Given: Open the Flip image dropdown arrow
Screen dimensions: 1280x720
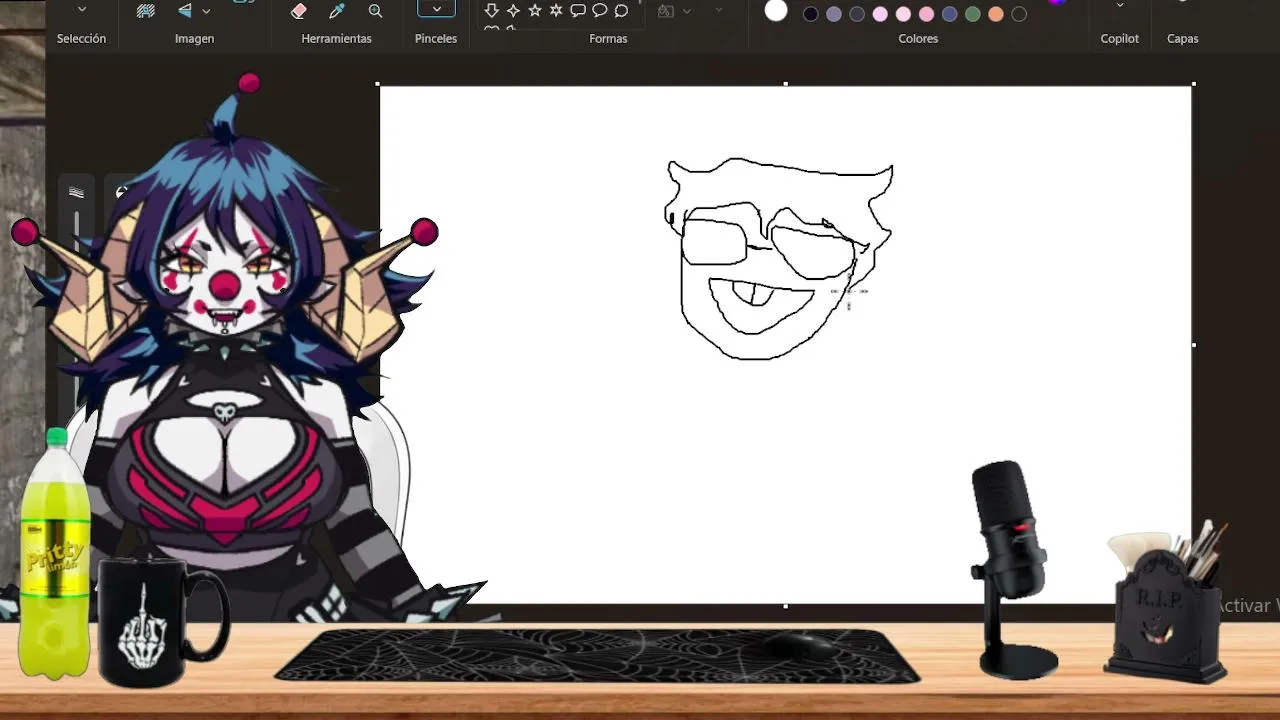Looking at the screenshot, I should [x=206, y=11].
